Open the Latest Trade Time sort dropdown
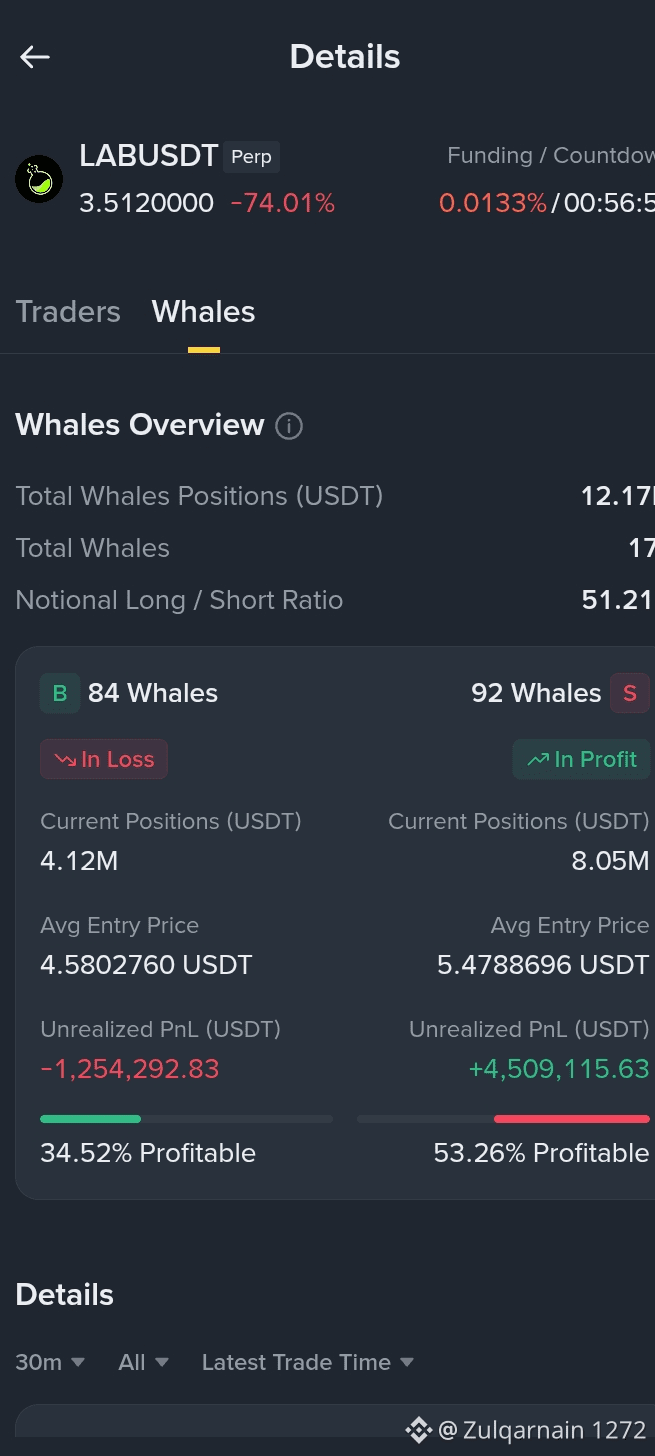The image size is (655, 1456). click(308, 1362)
